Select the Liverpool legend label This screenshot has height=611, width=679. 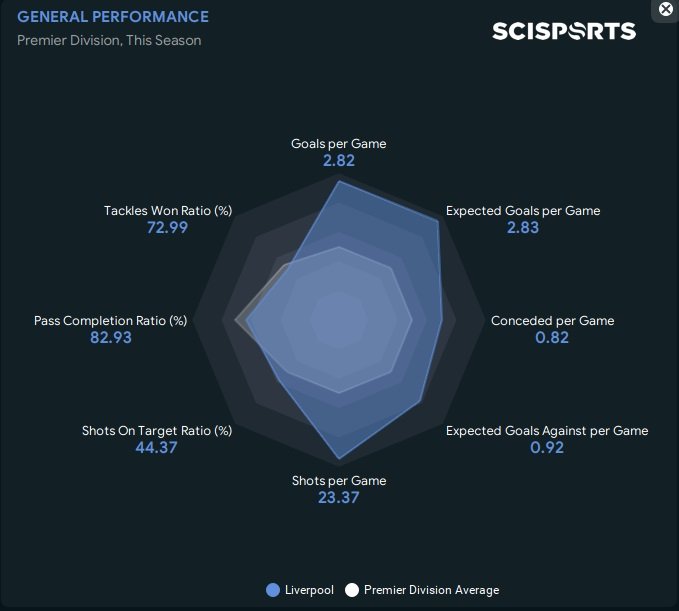click(x=309, y=590)
